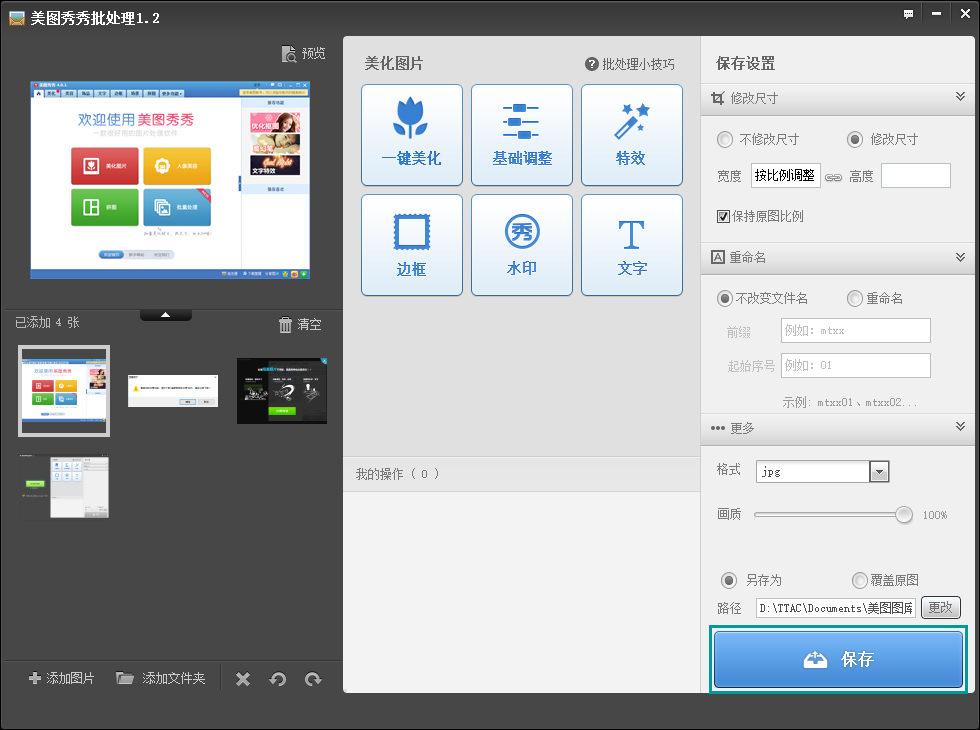Collapse the 重命名 section chevron

click(960, 257)
